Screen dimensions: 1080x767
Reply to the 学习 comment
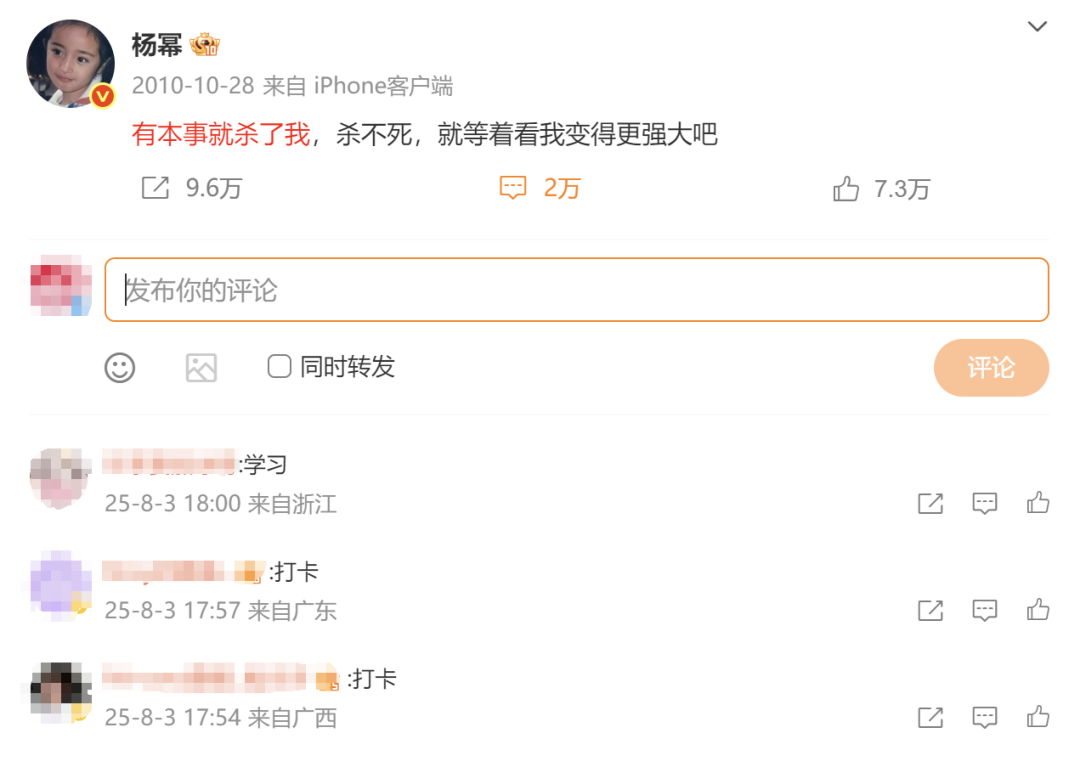(984, 503)
